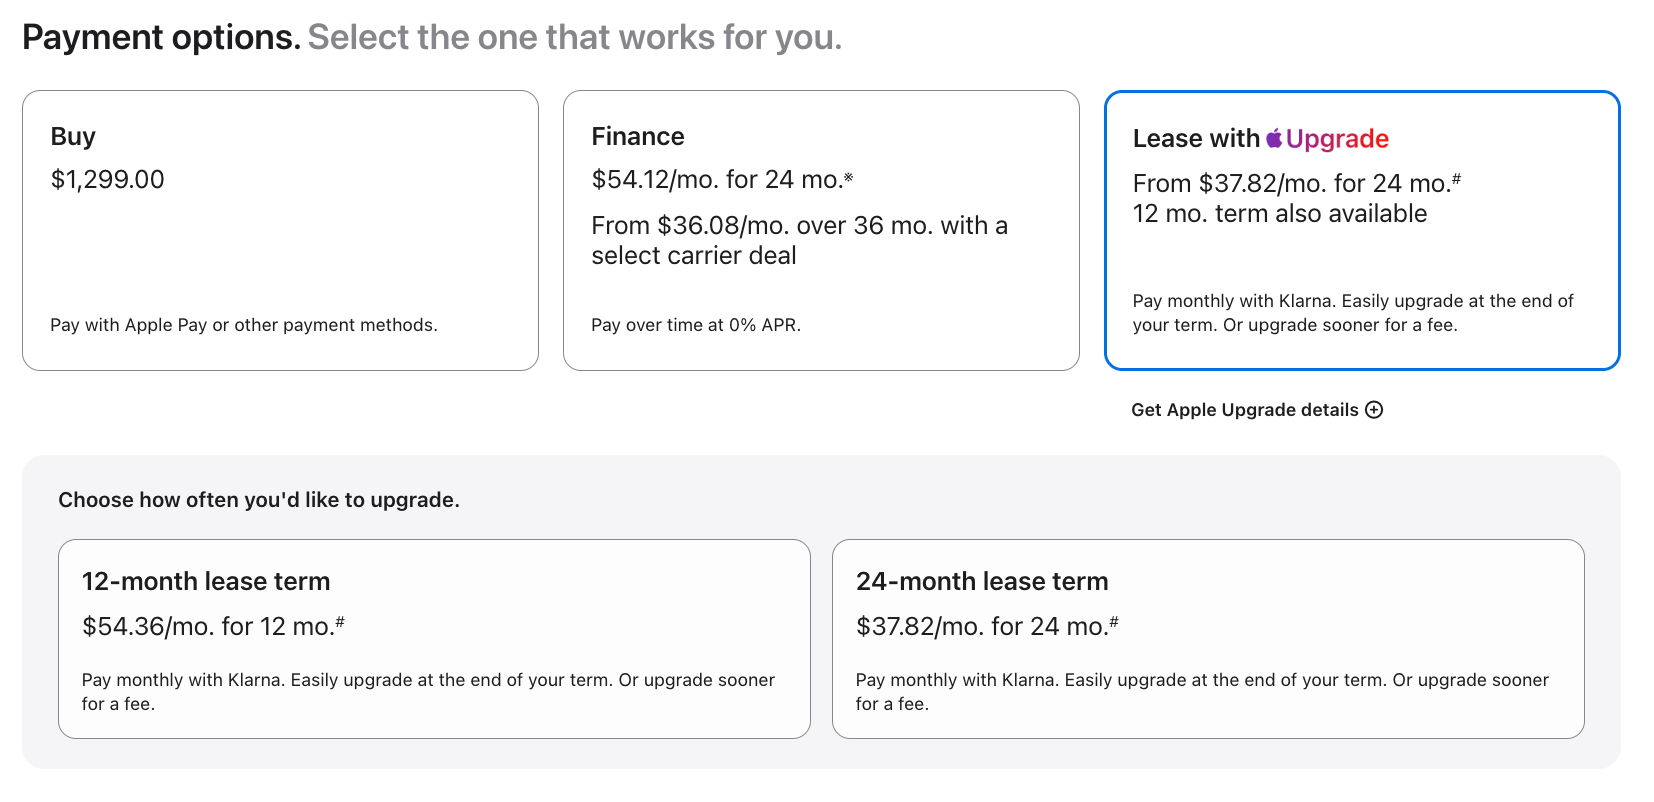Click the plus circle icon after Upgrade details

[x=1374, y=410]
